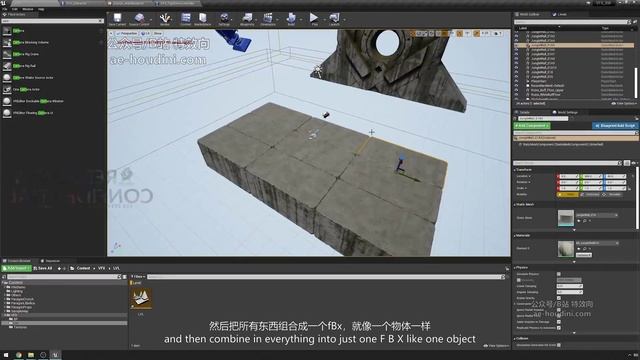This screenshot has width=640, height=360.
Task: Collapse the Collision section
Action: [x=515, y=339]
